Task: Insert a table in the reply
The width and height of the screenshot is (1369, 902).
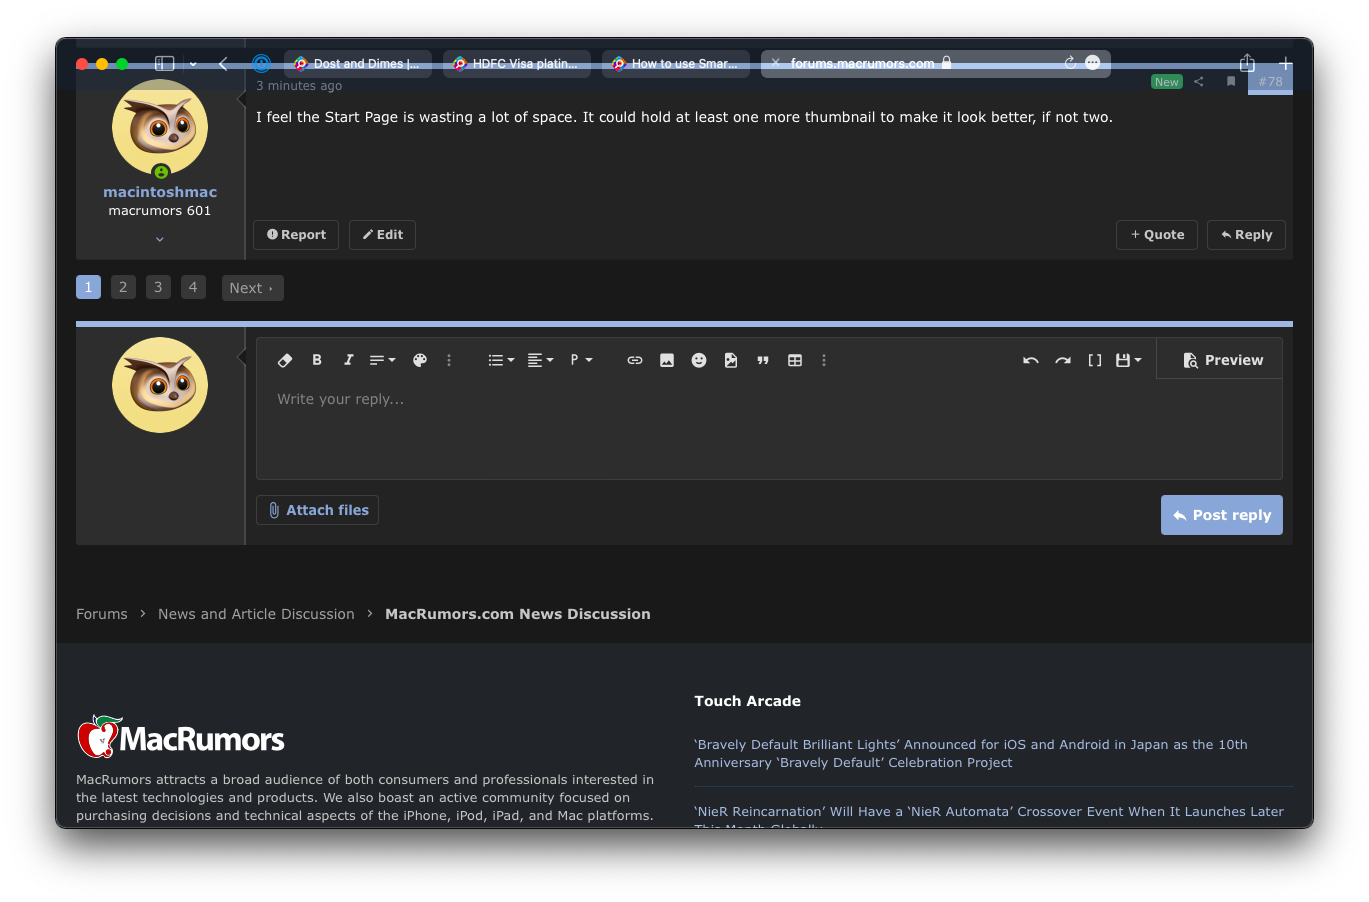Action: click(795, 360)
